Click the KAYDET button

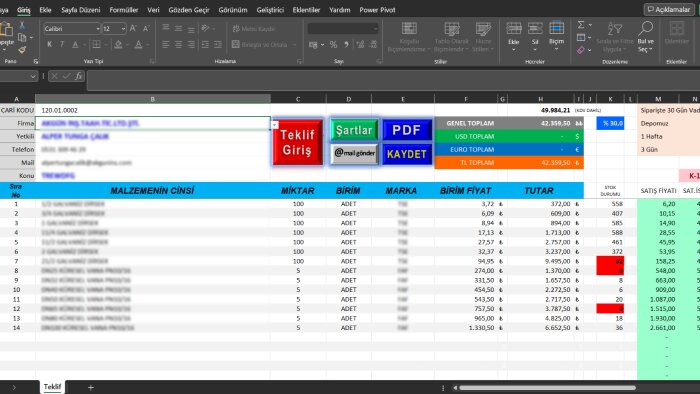tap(407, 154)
